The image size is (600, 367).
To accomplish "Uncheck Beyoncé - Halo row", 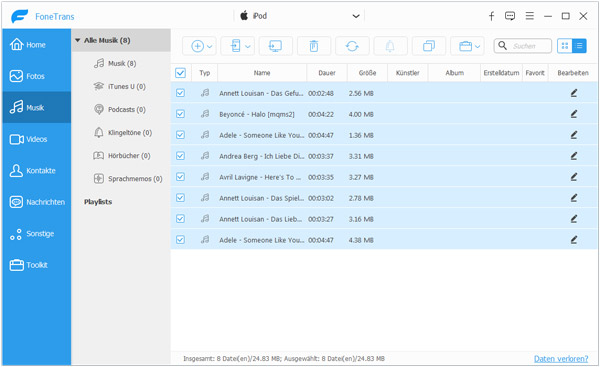I will pyautogui.click(x=180, y=114).
